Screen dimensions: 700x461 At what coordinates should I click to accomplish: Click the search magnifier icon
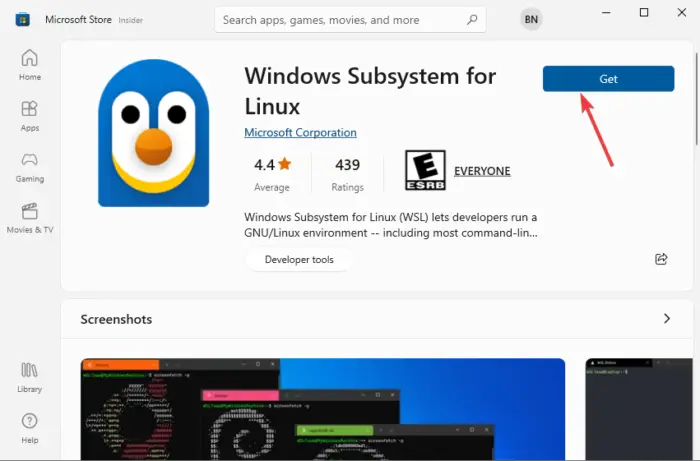pos(472,20)
